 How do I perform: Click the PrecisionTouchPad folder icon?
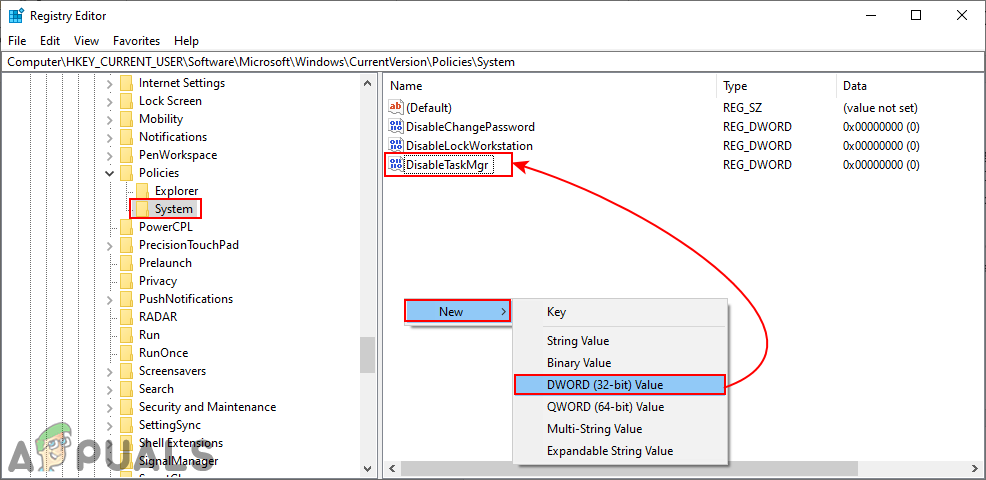(x=126, y=245)
